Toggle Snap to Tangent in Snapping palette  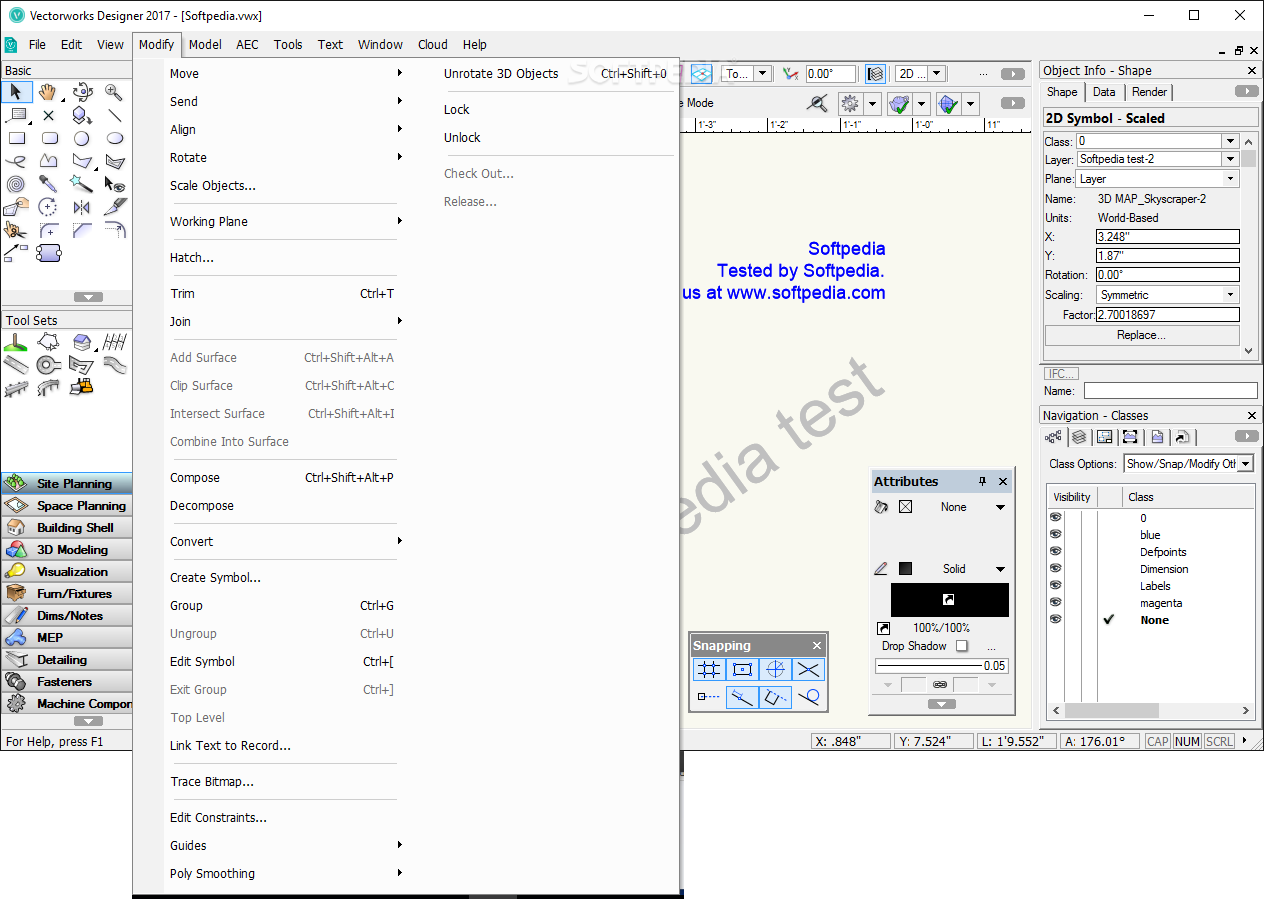click(x=808, y=697)
